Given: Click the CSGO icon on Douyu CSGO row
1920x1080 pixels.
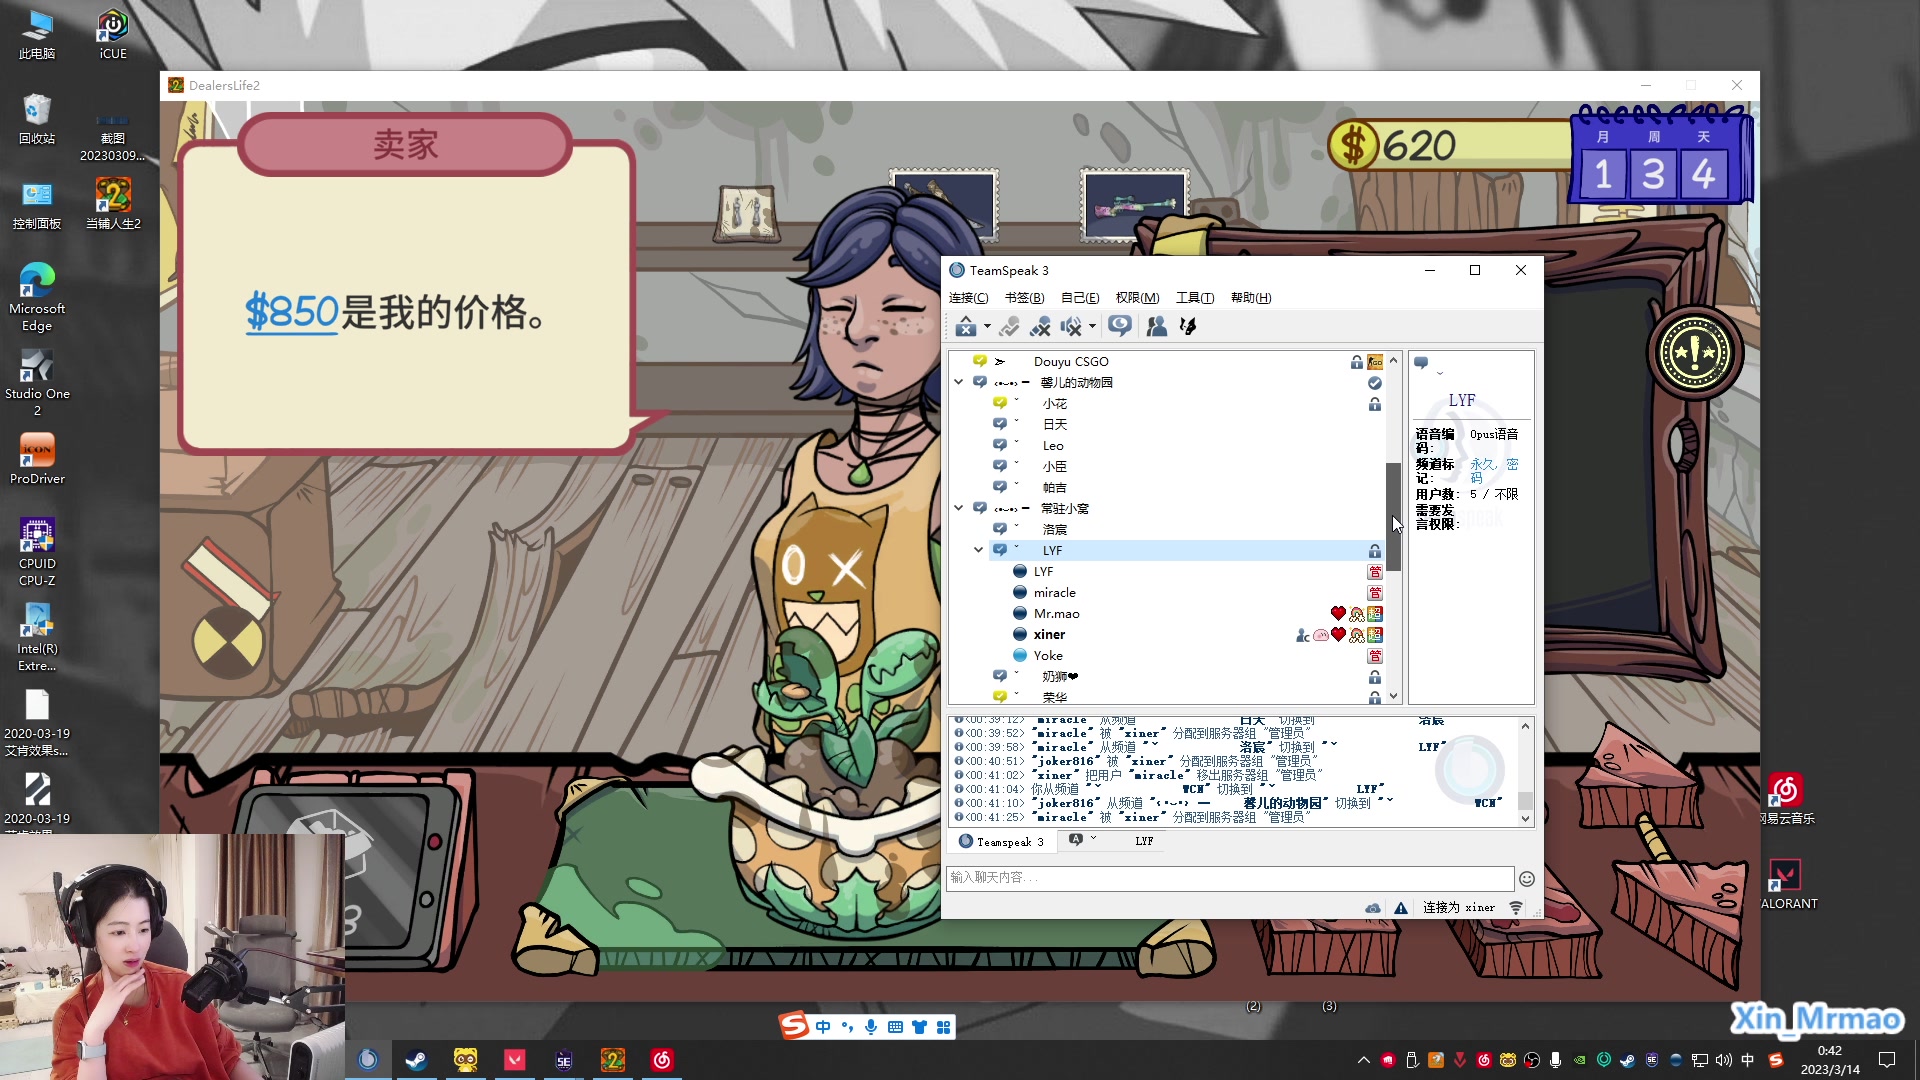Looking at the screenshot, I should [x=1375, y=362].
